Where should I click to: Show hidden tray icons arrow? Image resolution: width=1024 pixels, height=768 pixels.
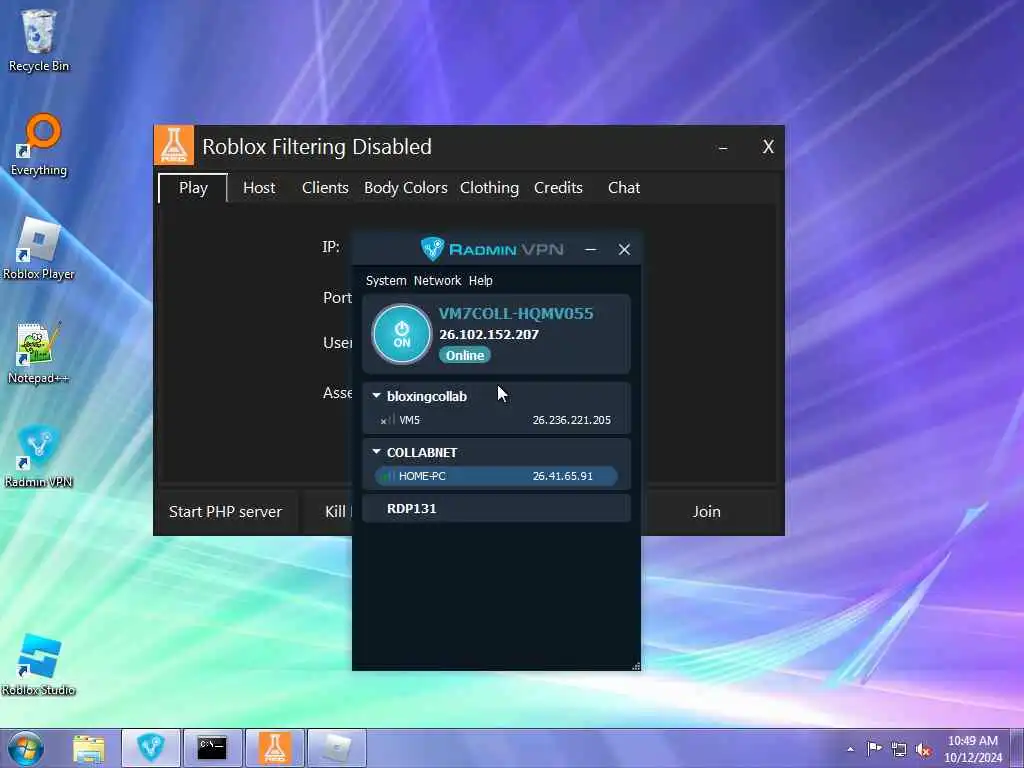tap(850, 749)
